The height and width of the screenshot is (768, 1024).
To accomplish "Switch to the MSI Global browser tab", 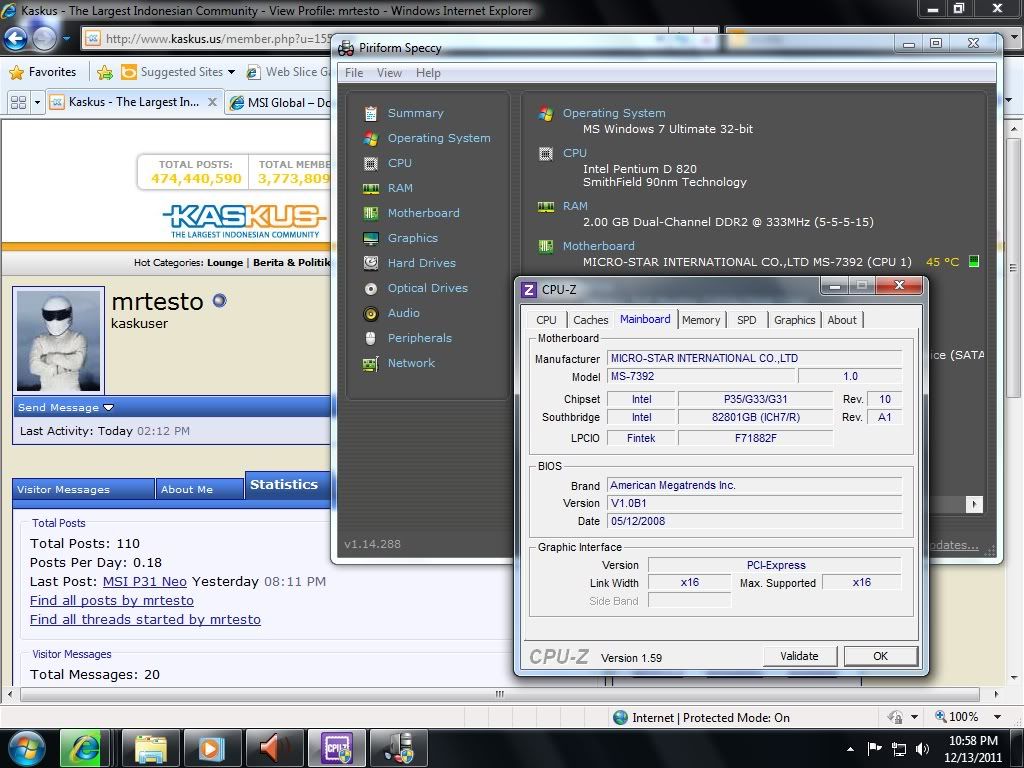I will (280, 103).
